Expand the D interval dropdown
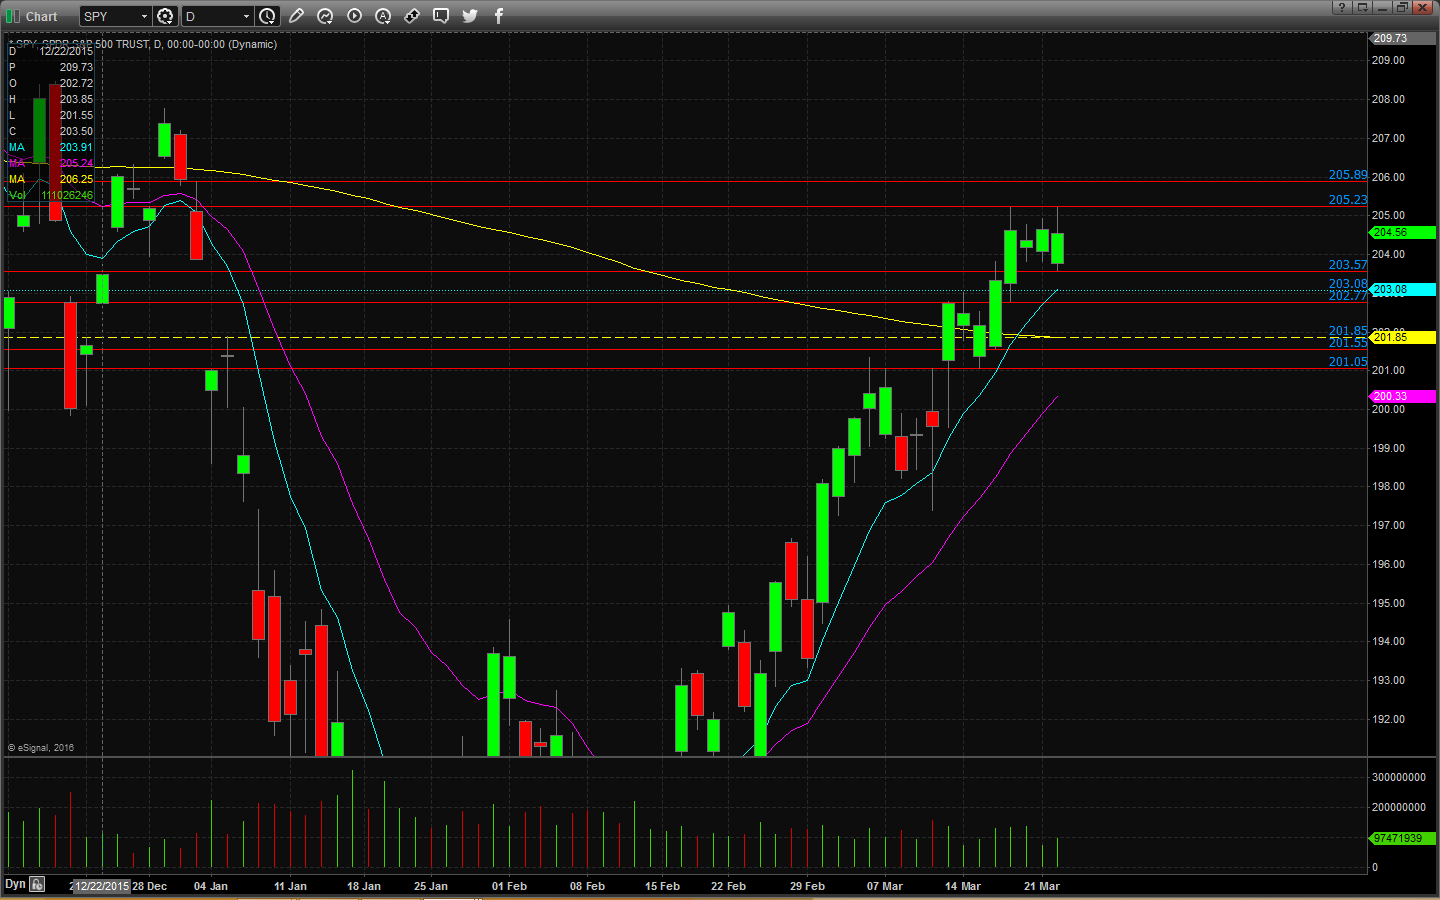1440x900 pixels. pyautogui.click(x=246, y=16)
